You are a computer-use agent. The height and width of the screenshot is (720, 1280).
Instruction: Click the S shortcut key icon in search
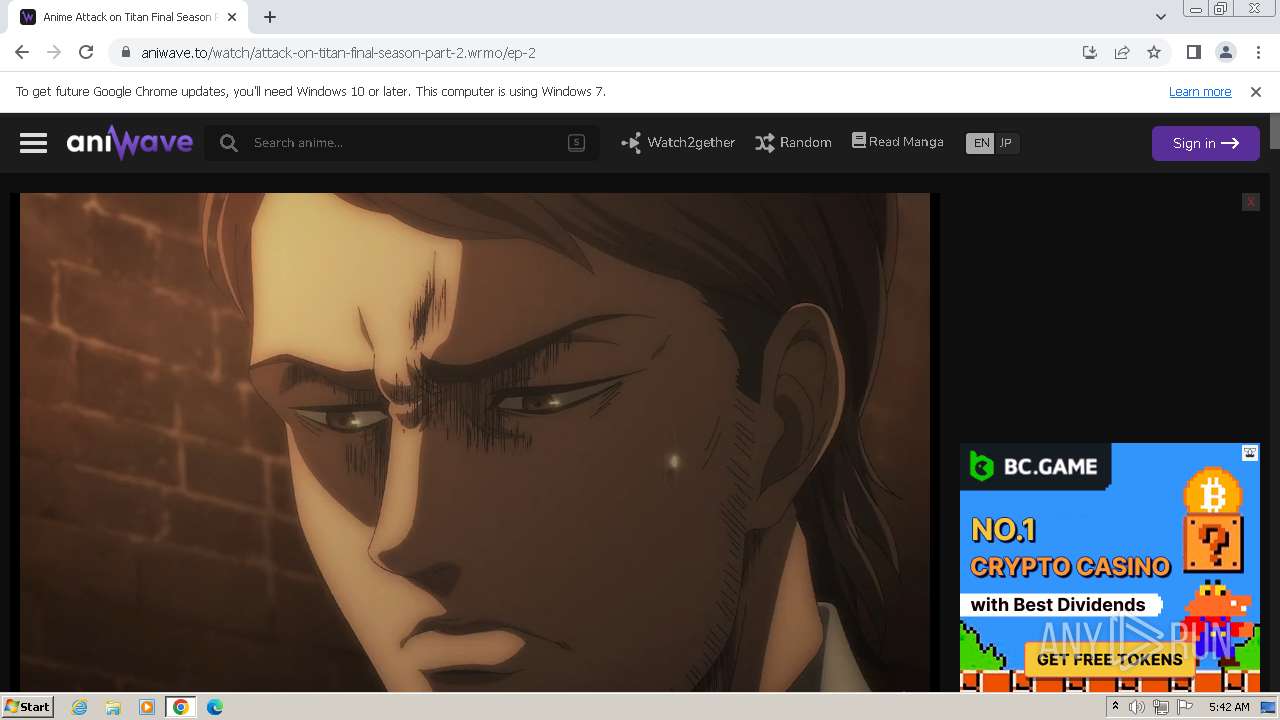(x=576, y=143)
